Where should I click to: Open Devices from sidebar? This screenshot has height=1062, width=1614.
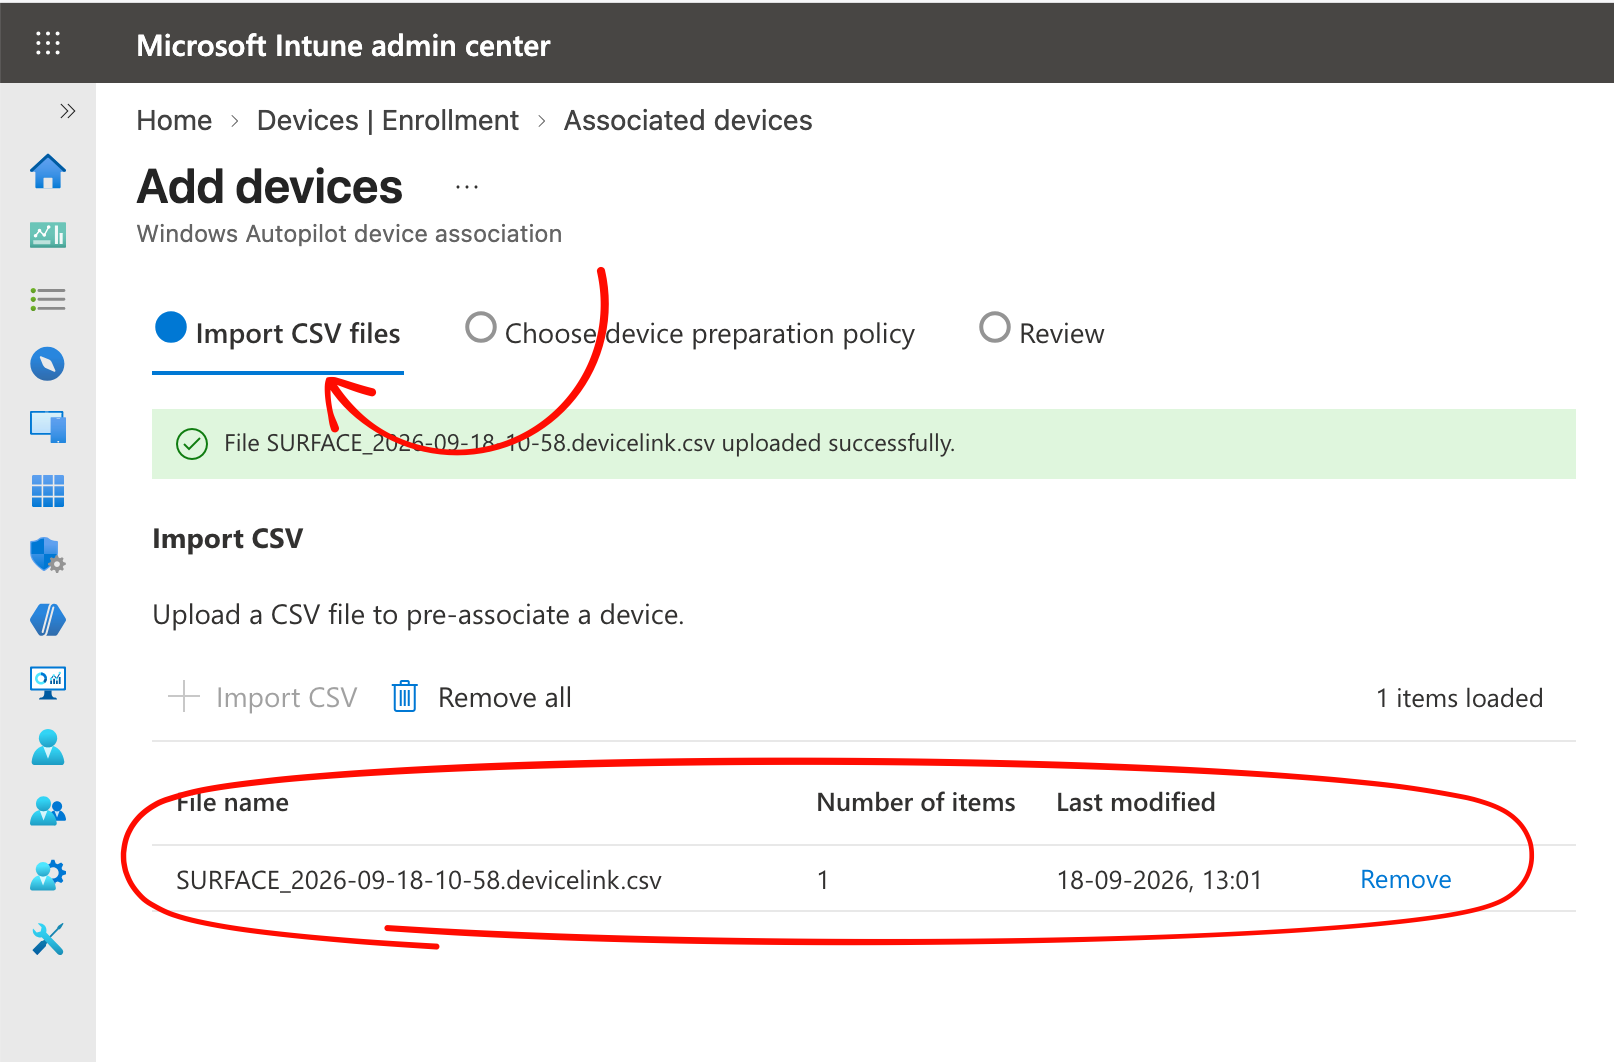click(48, 427)
